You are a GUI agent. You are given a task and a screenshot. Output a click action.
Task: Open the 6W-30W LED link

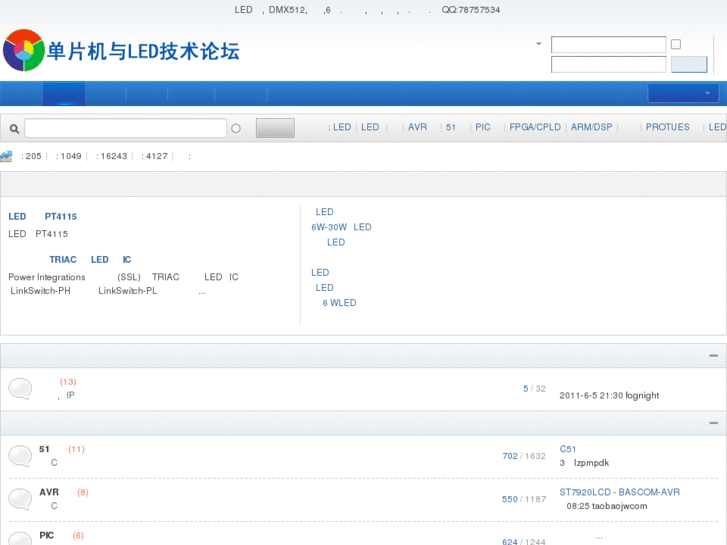click(341, 227)
